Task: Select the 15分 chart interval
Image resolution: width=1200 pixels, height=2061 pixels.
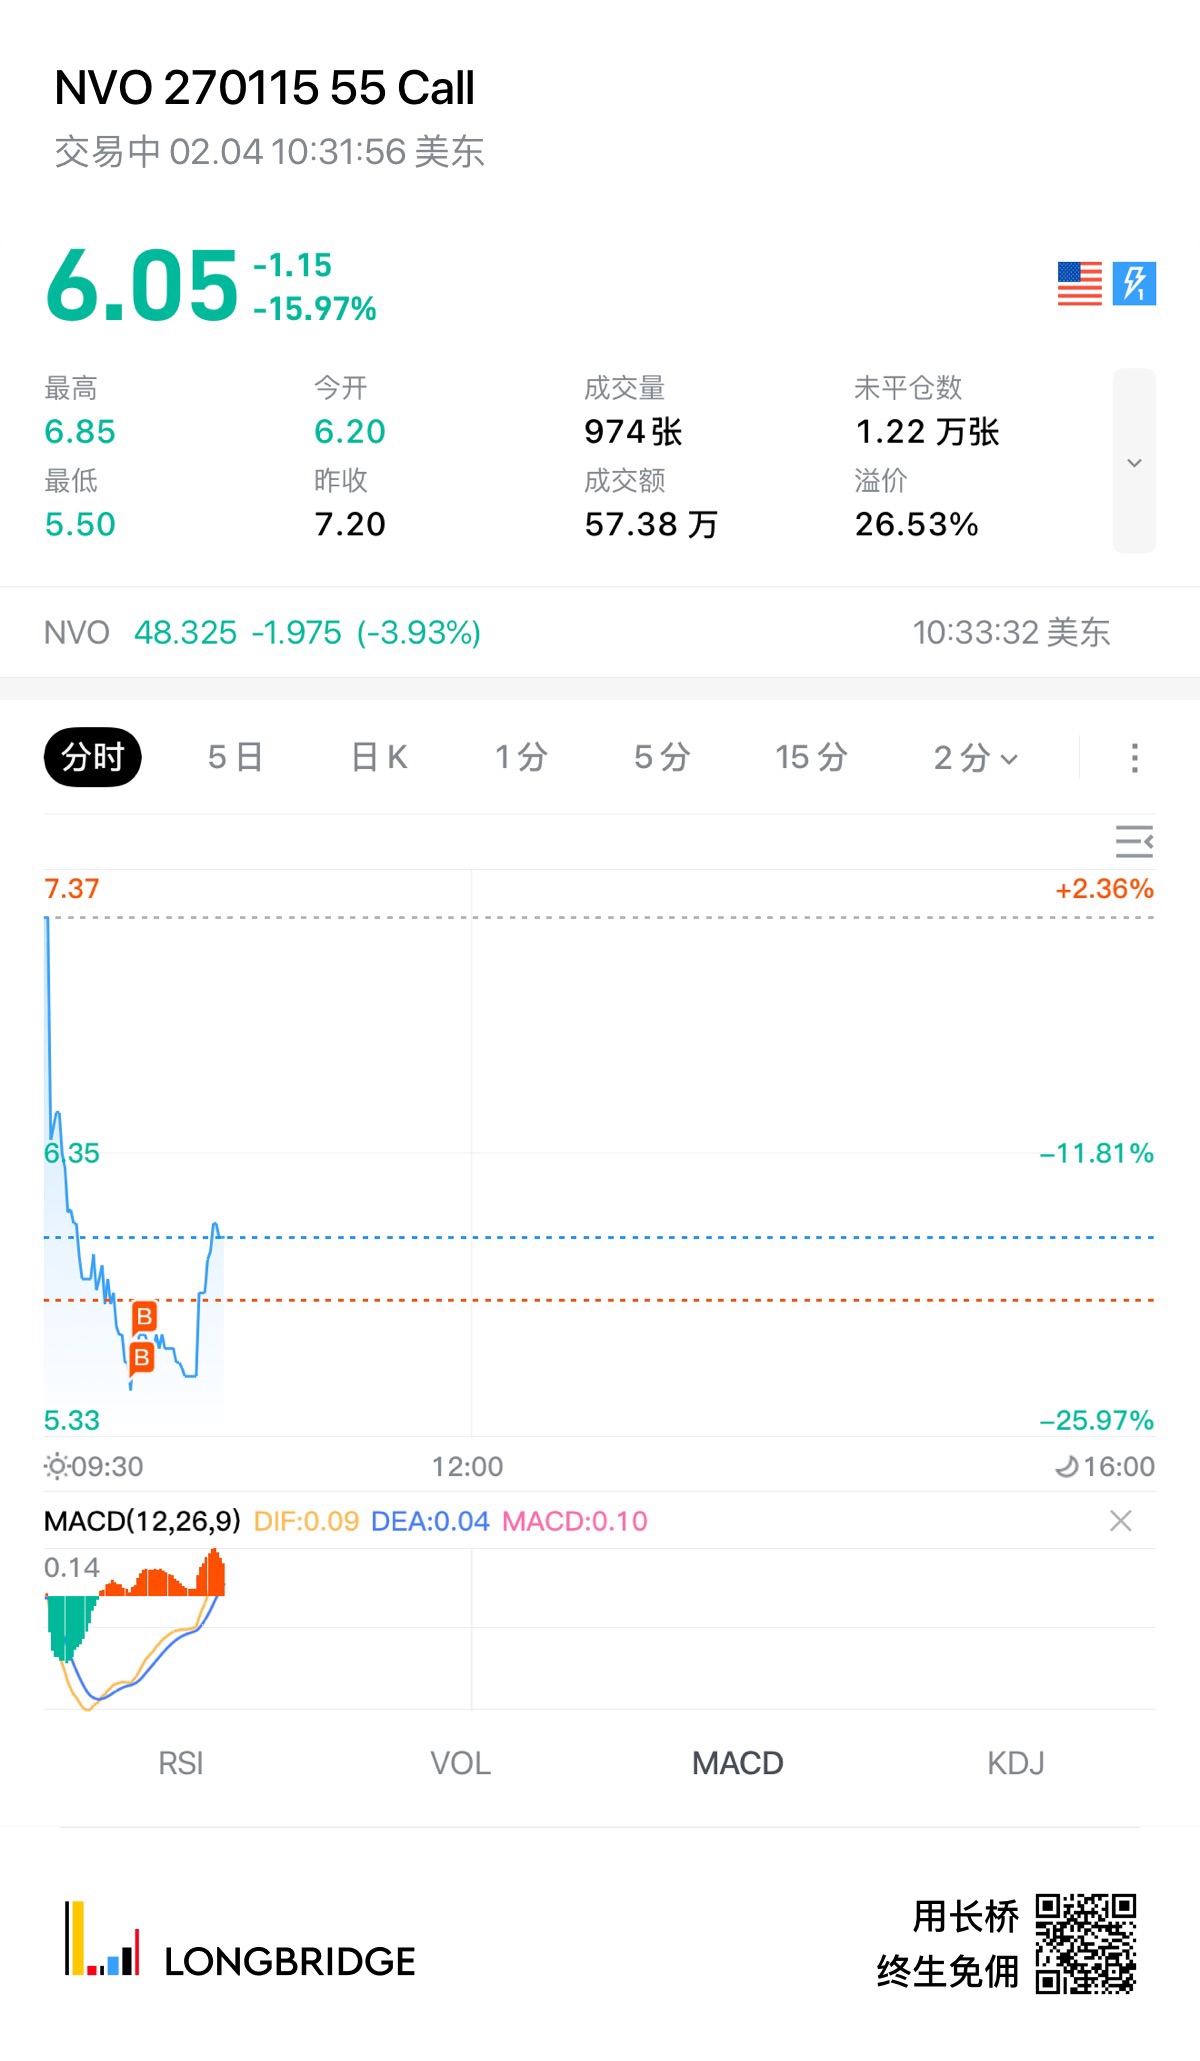Action: point(811,758)
